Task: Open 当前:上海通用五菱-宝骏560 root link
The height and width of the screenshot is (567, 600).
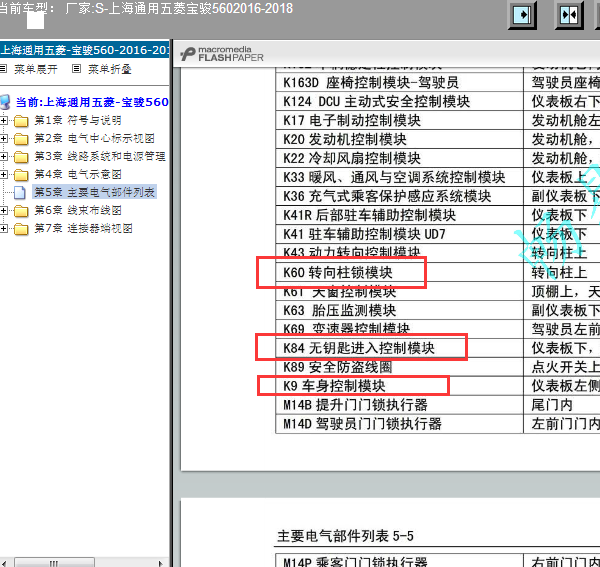Action: click(x=92, y=102)
